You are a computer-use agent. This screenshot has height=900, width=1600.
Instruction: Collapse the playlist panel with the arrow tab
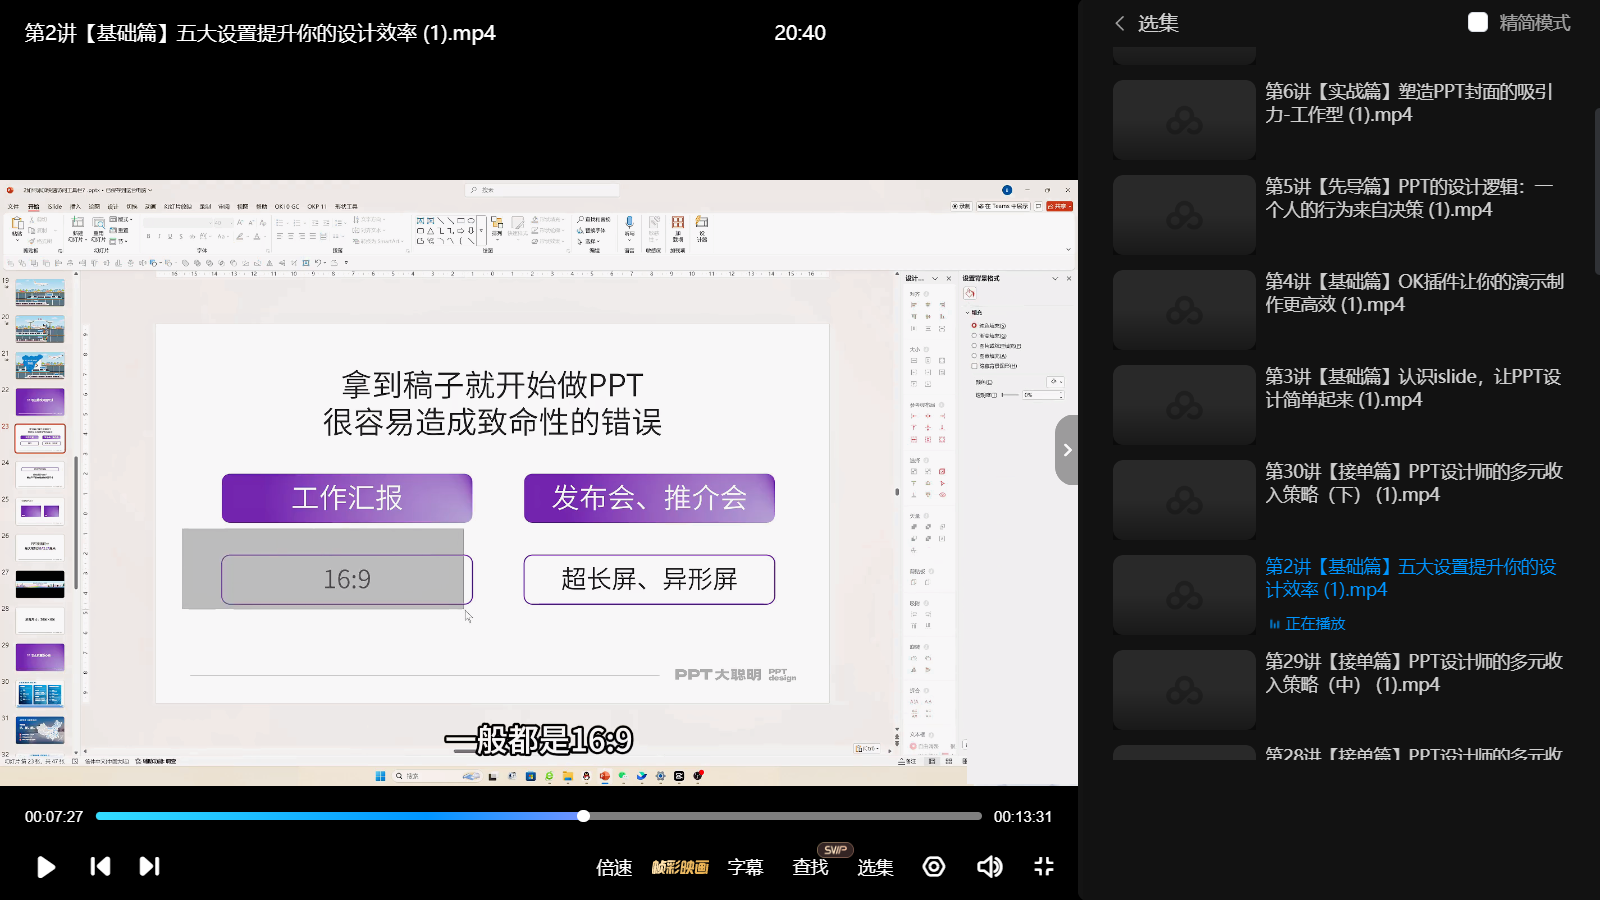1066,450
